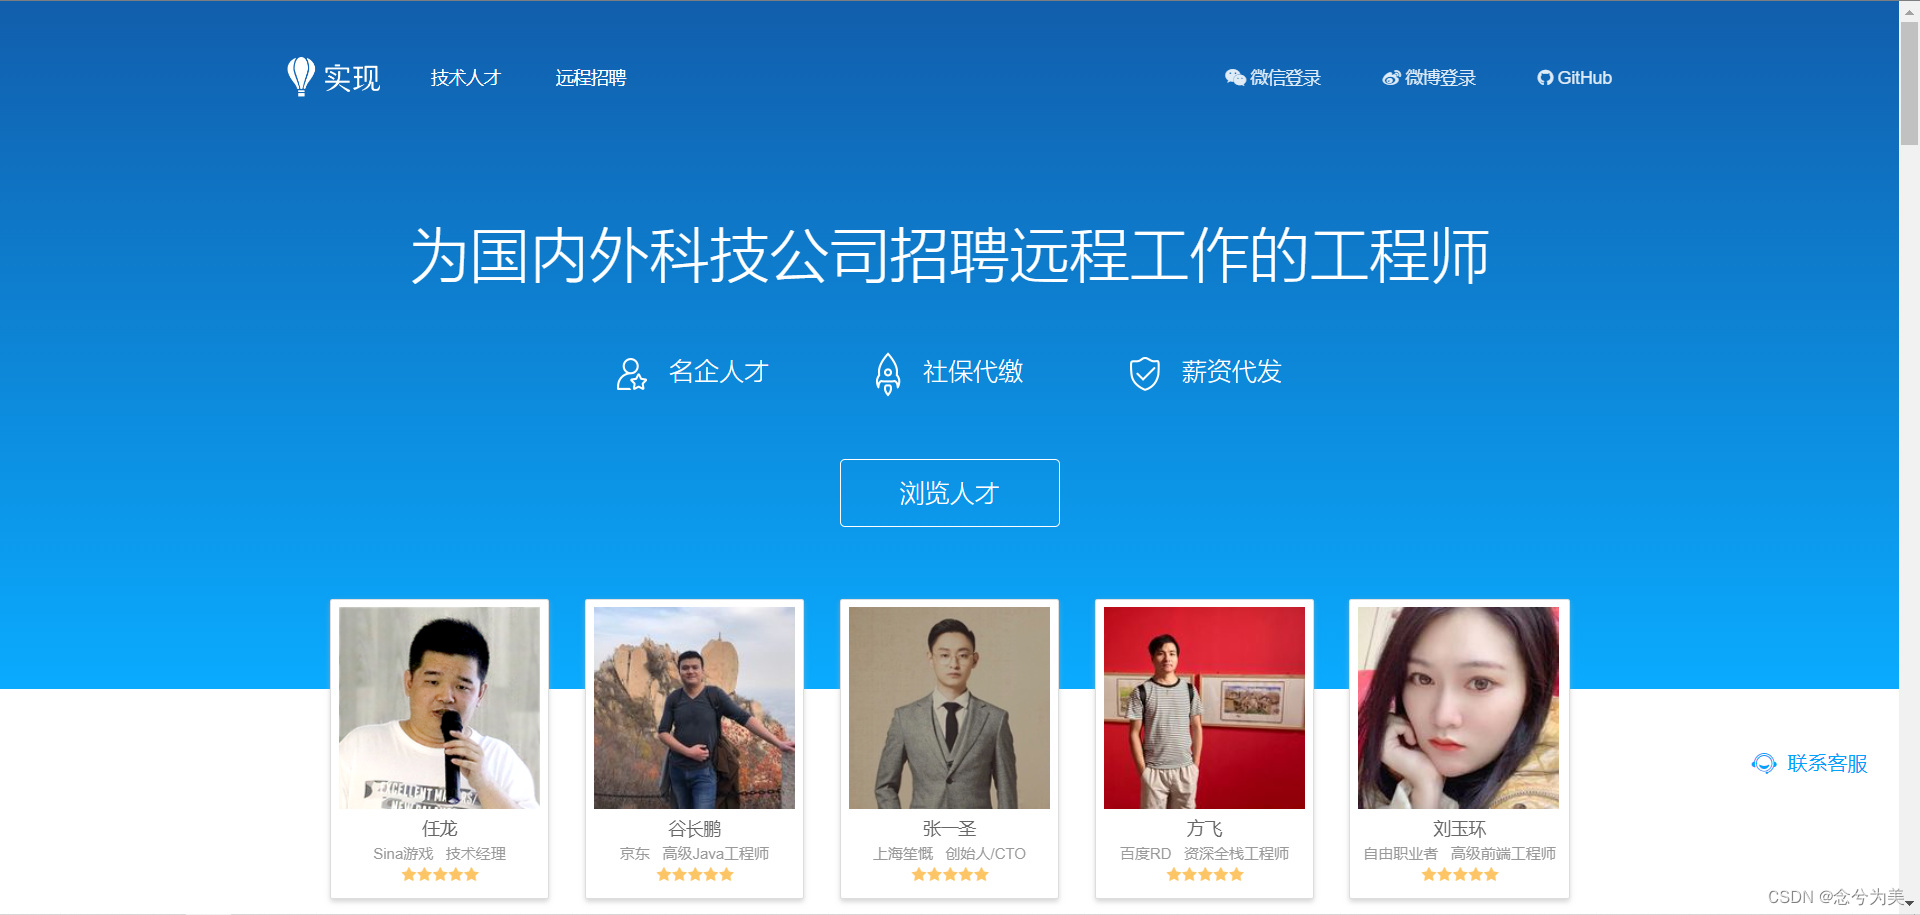The height and width of the screenshot is (915, 1920).
Task: Click the GitHub octocat icon
Action: [1545, 78]
